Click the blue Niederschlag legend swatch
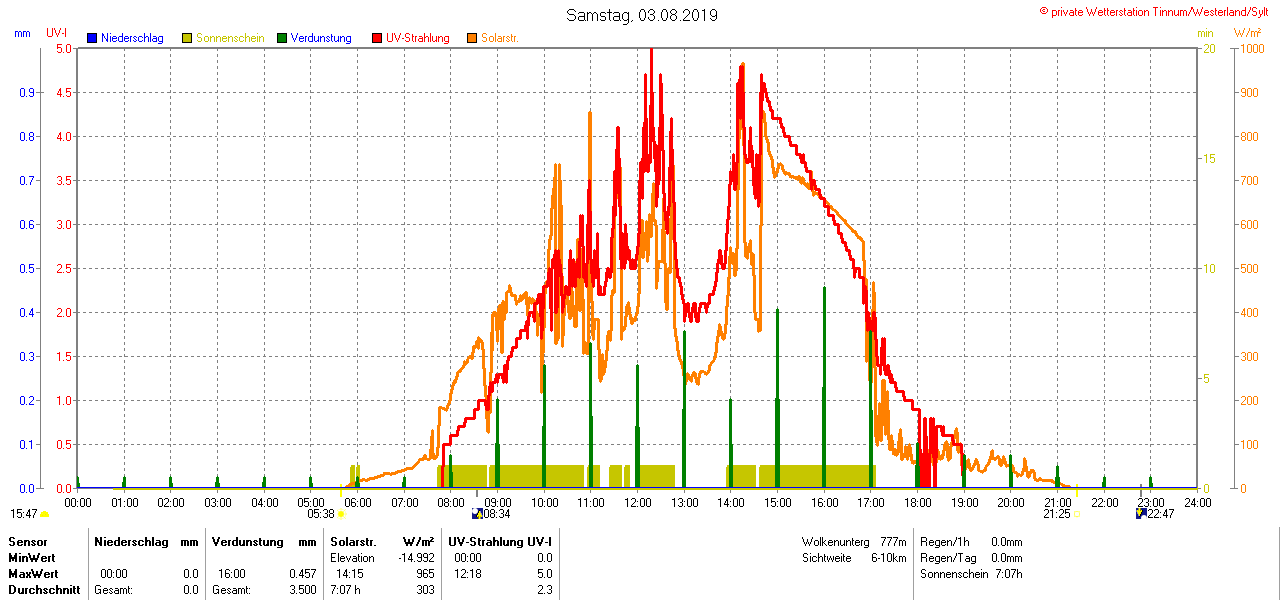 [92, 38]
